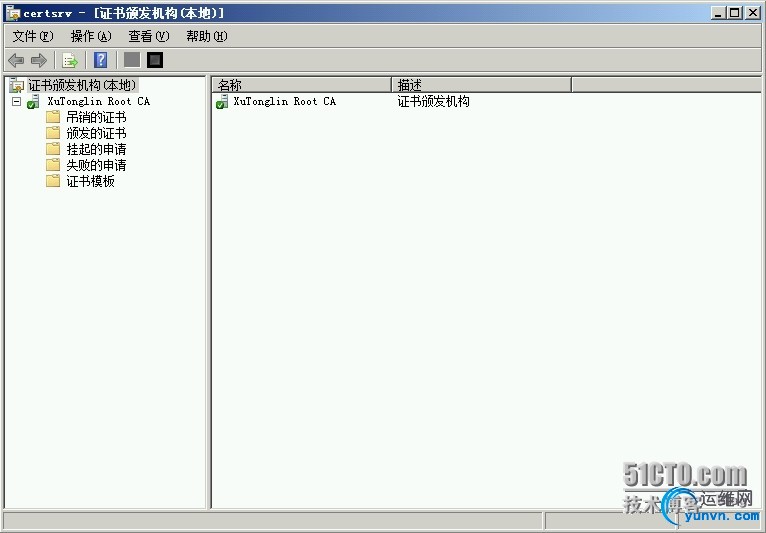The image size is (766, 533).
Task: Minimize the certsrv window
Action: (x=718, y=13)
